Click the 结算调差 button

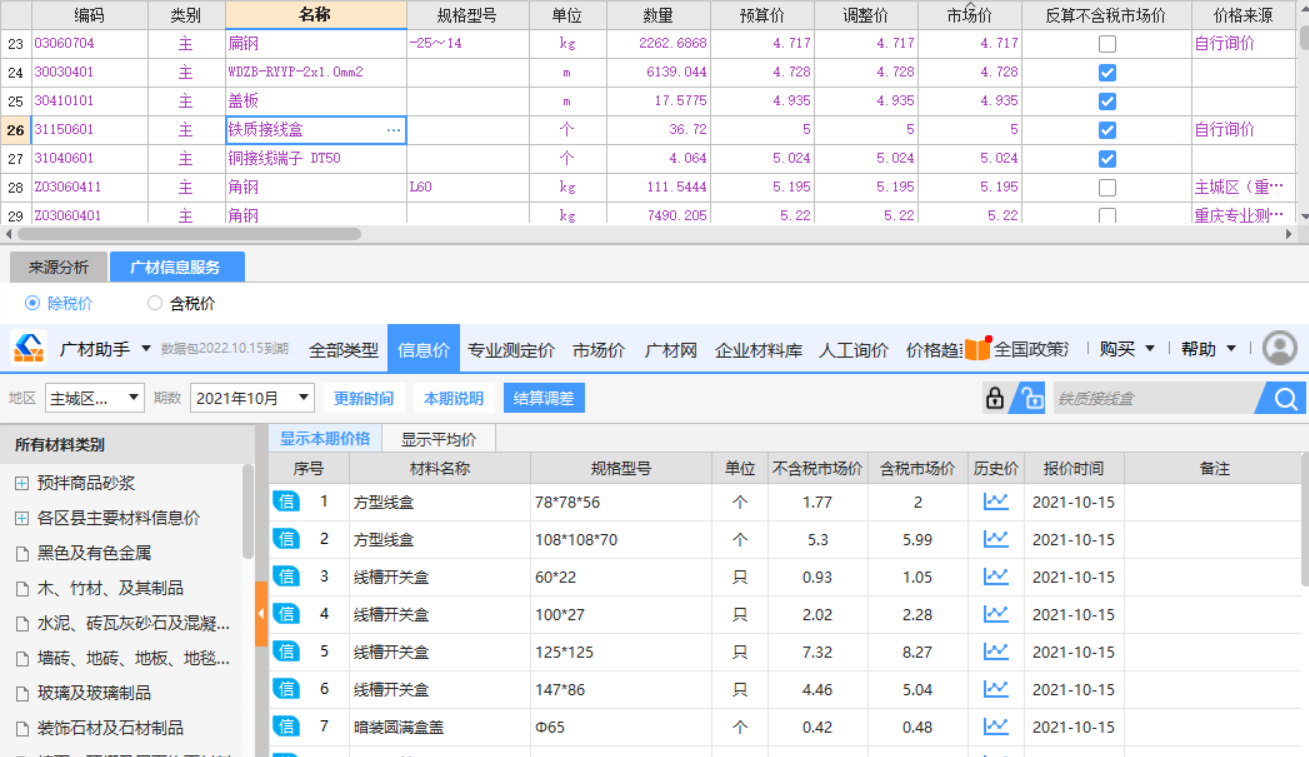coord(544,398)
